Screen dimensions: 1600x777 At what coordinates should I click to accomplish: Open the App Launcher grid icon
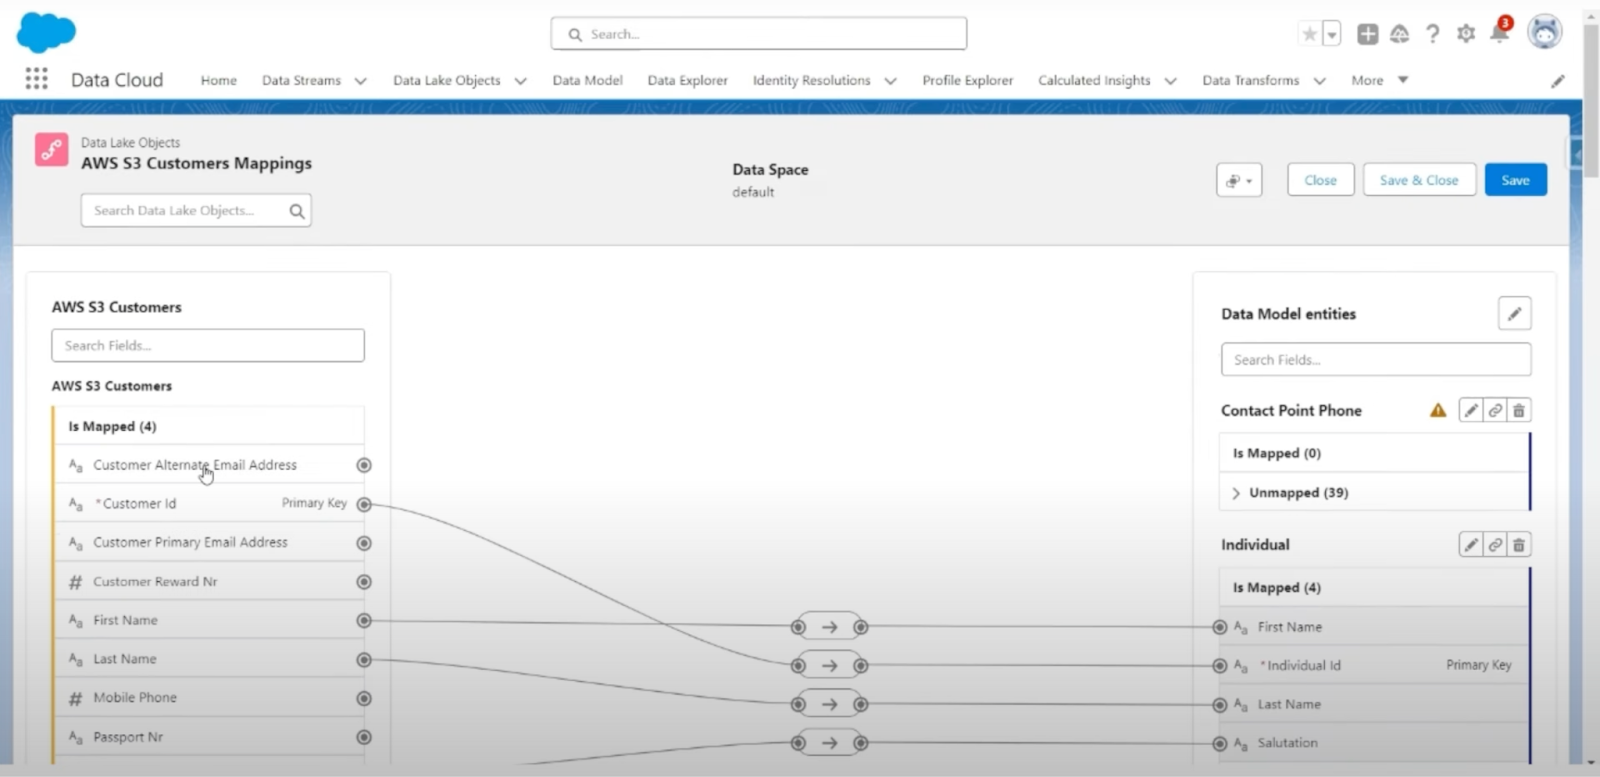tap(36, 79)
